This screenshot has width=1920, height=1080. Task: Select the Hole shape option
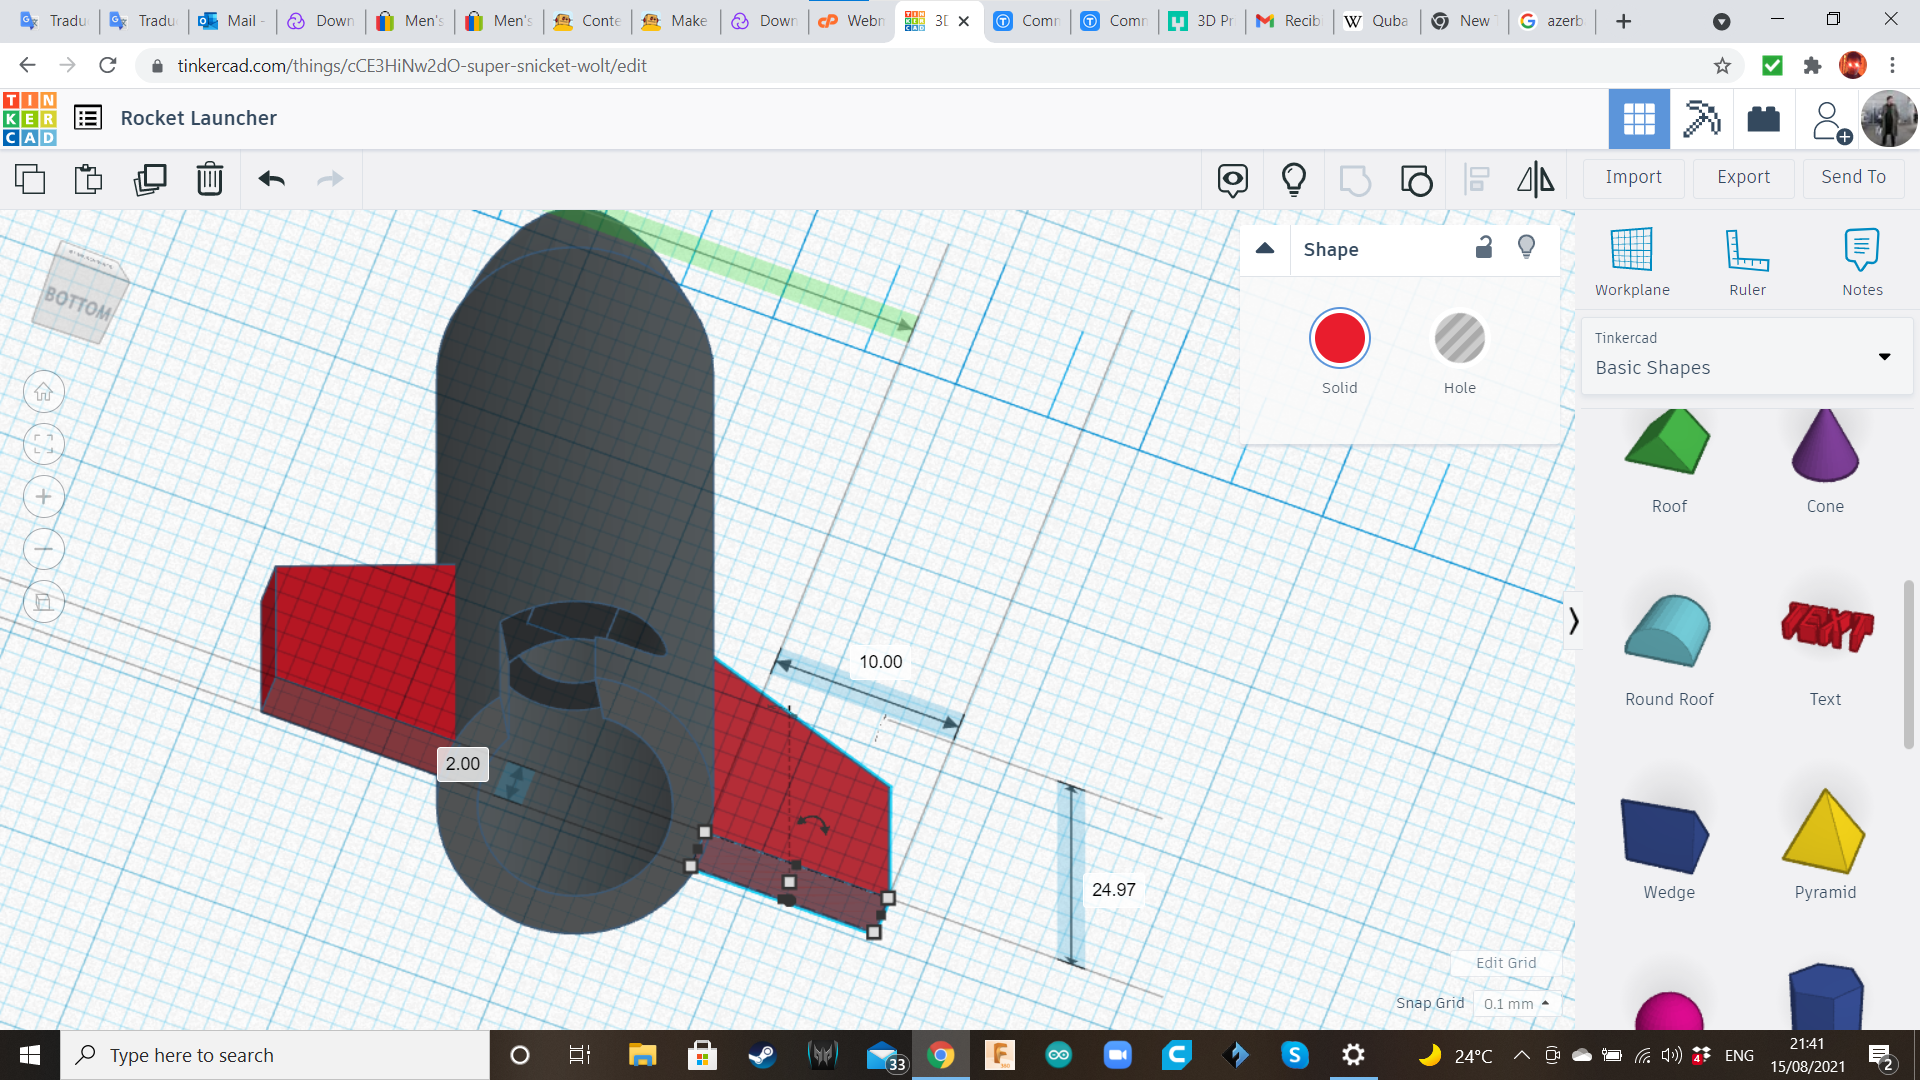pos(1459,340)
